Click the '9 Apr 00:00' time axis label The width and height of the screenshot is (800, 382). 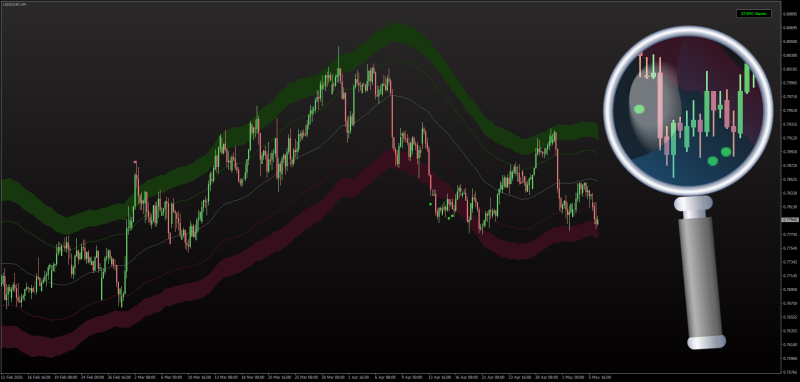point(412,377)
